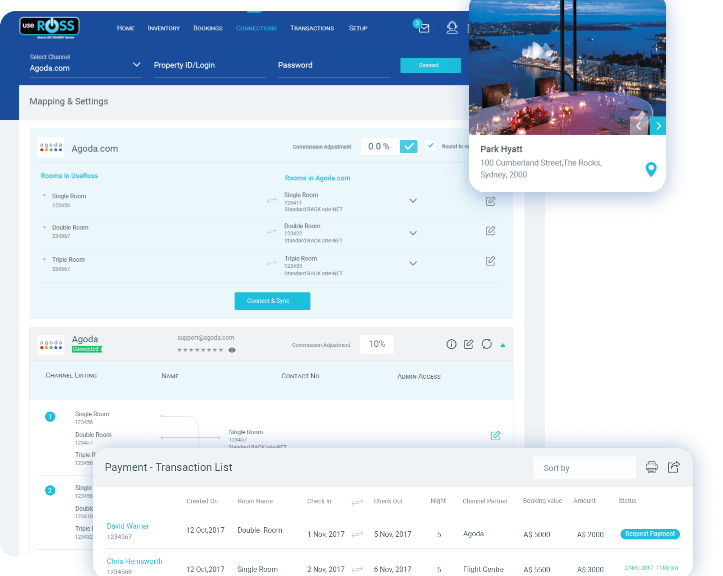Print the Payment Transaction List
Screen dimensions: 723x576
click(652, 467)
